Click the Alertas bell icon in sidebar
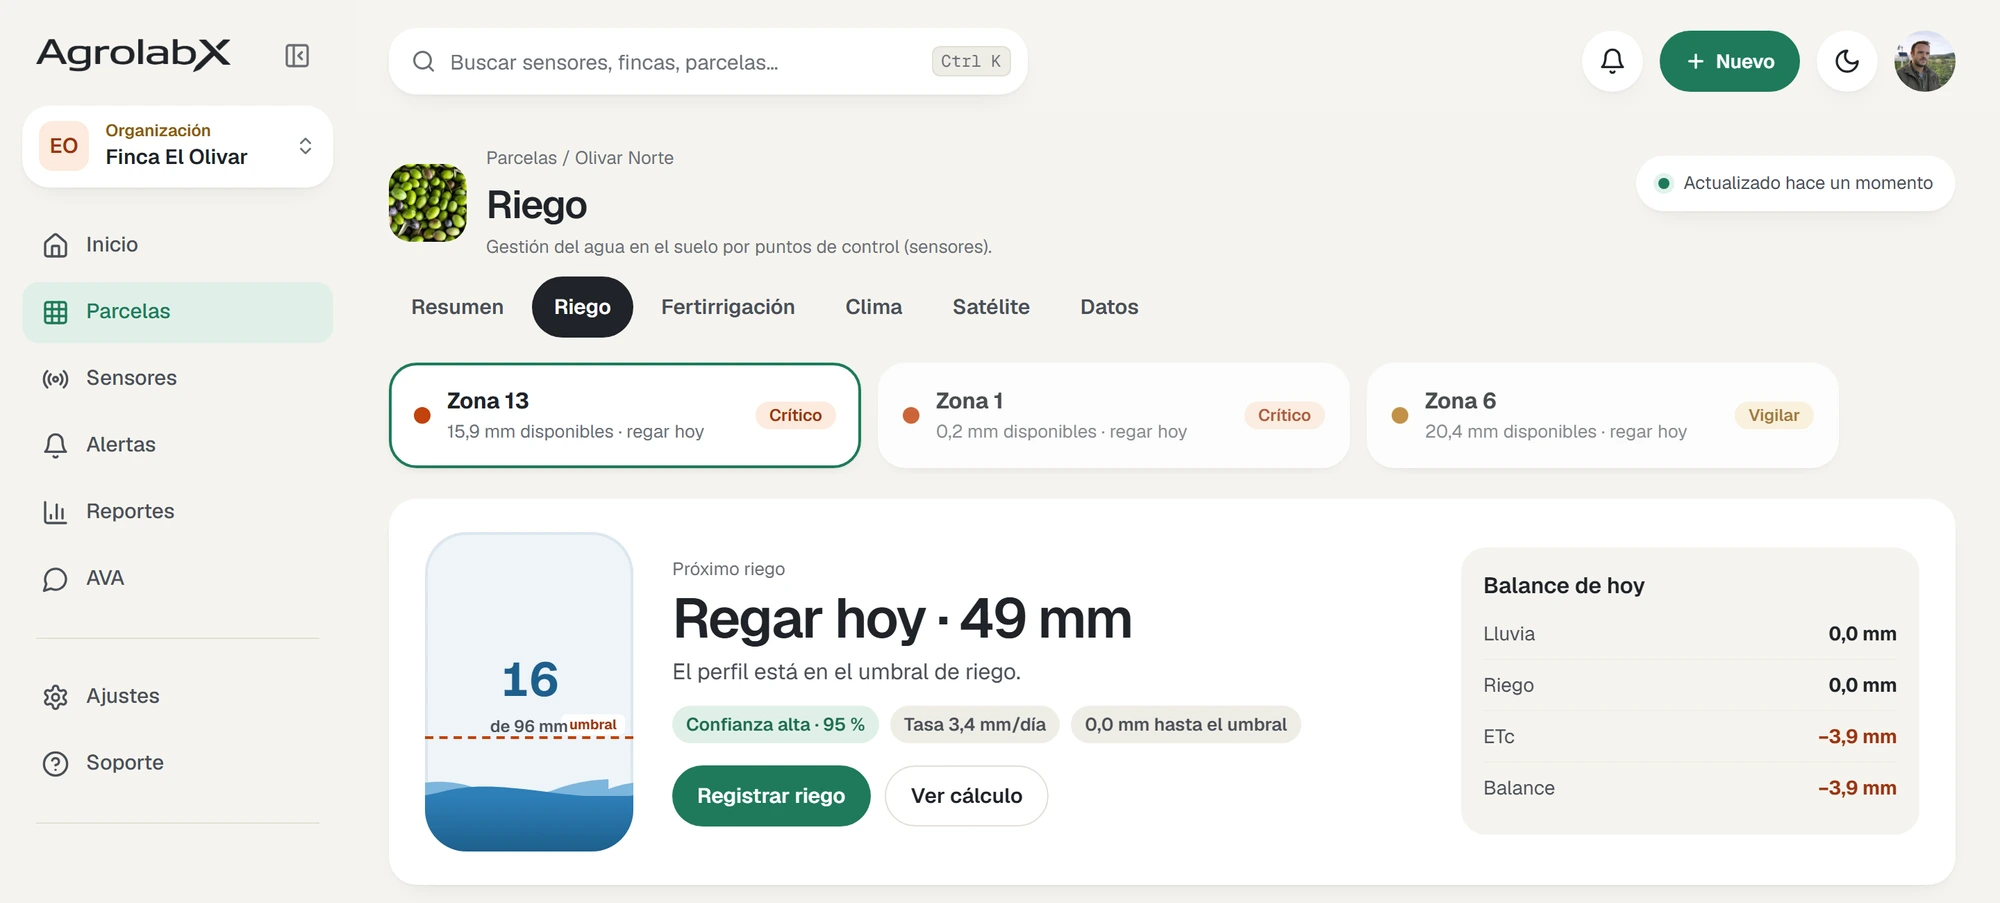2000x903 pixels. [56, 445]
